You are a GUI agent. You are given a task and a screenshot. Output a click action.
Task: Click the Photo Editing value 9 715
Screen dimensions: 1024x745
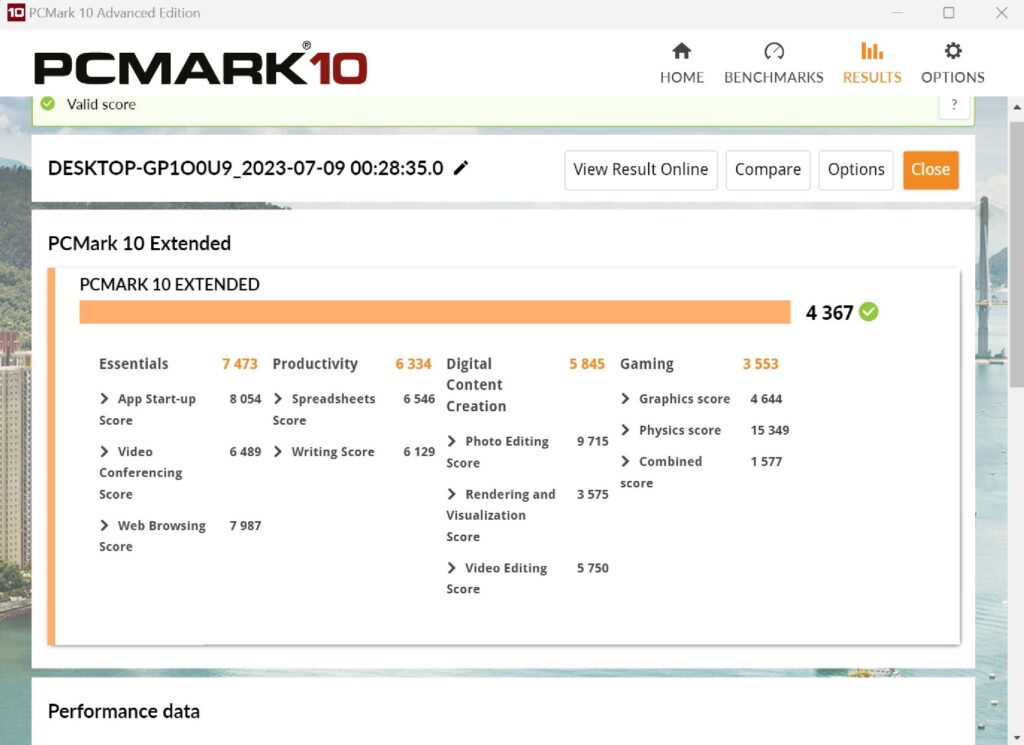click(592, 441)
